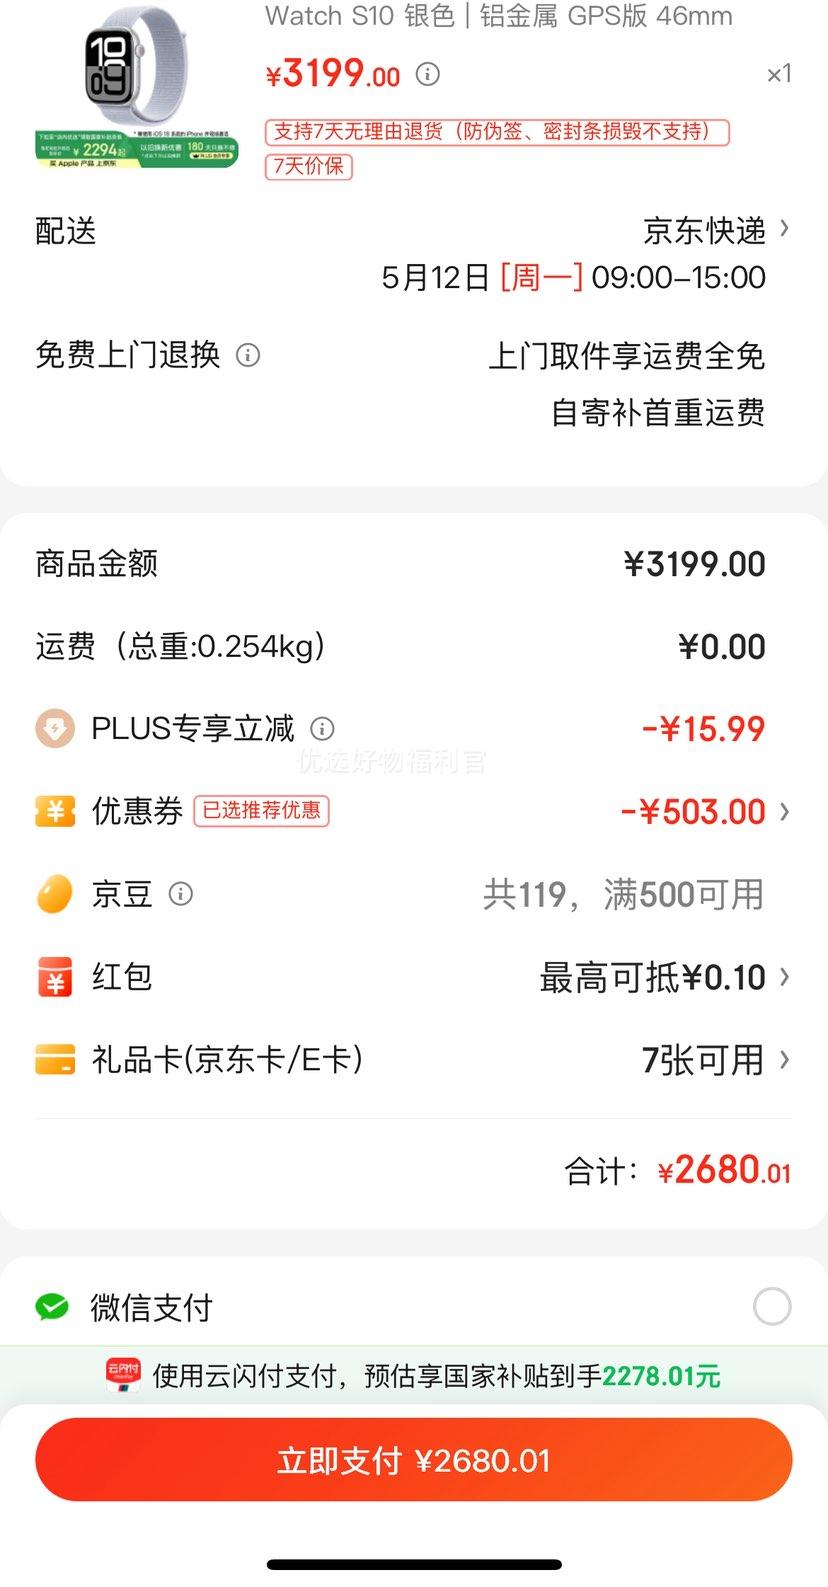Tap the info icon next to 京豆
This screenshot has width=828, height=1587.
[180, 894]
